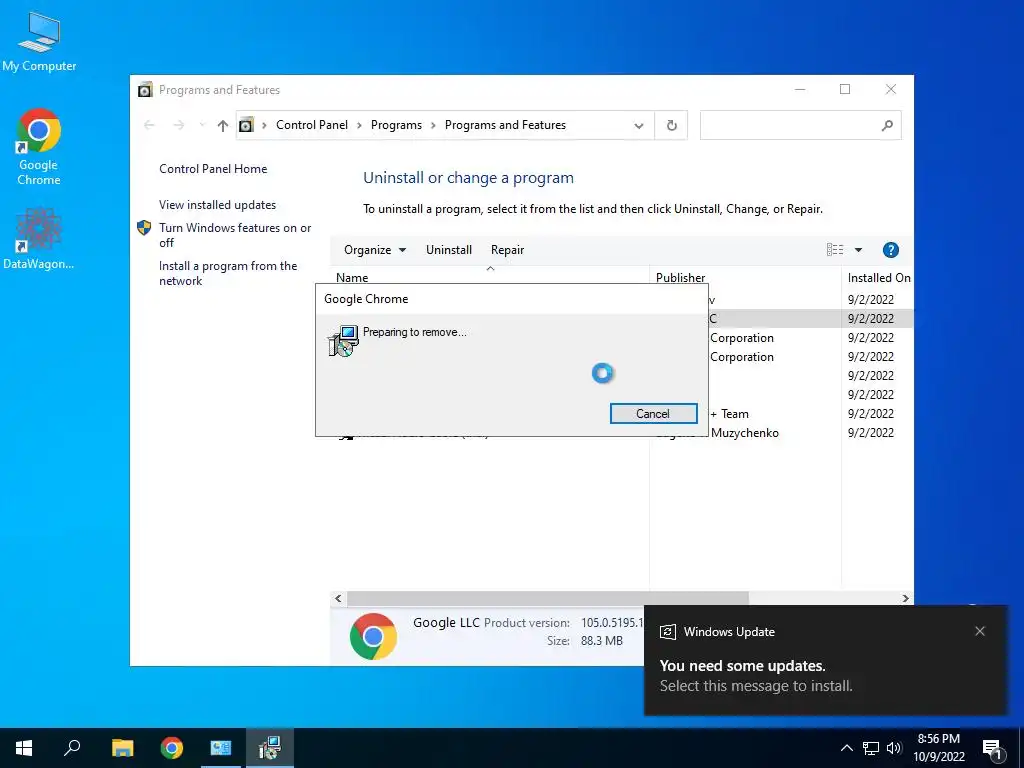Cancel the Google Chrome removal dialog
Screen dimensions: 1024x768
point(653,413)
